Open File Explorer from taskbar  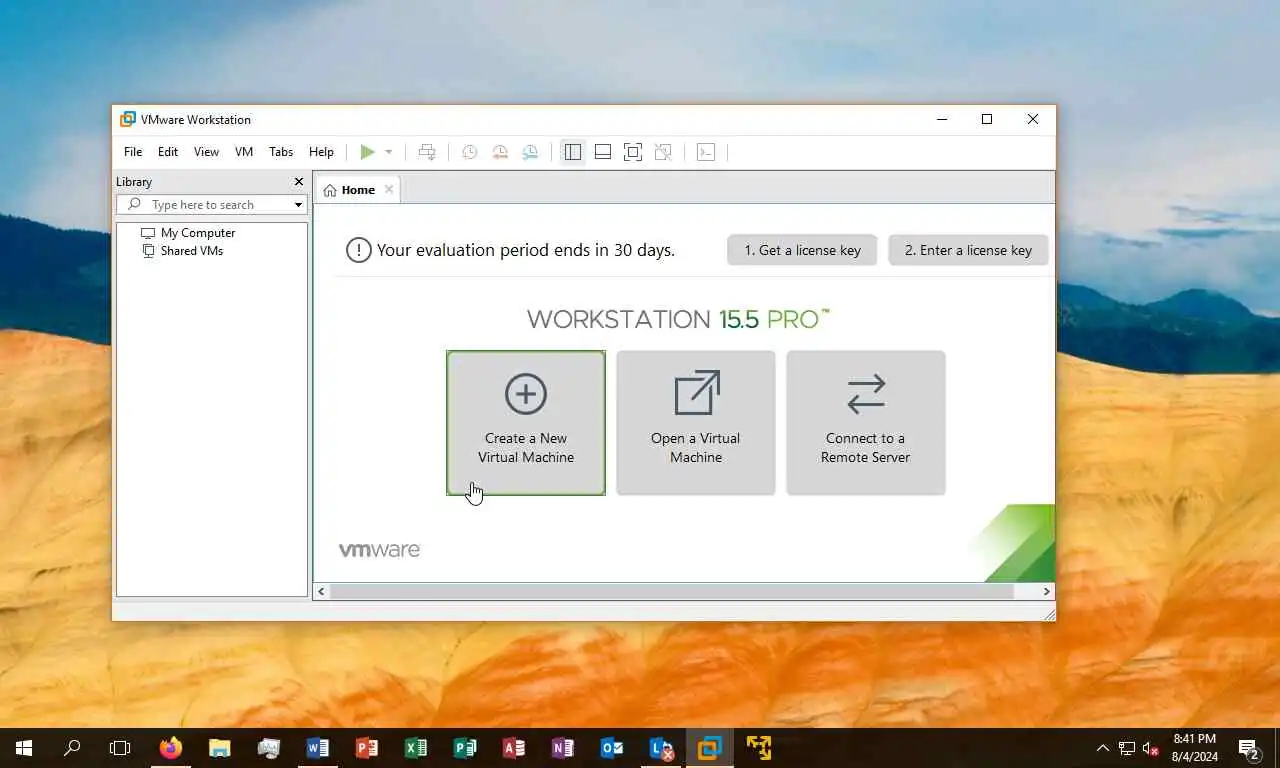(x=219, y=748)
